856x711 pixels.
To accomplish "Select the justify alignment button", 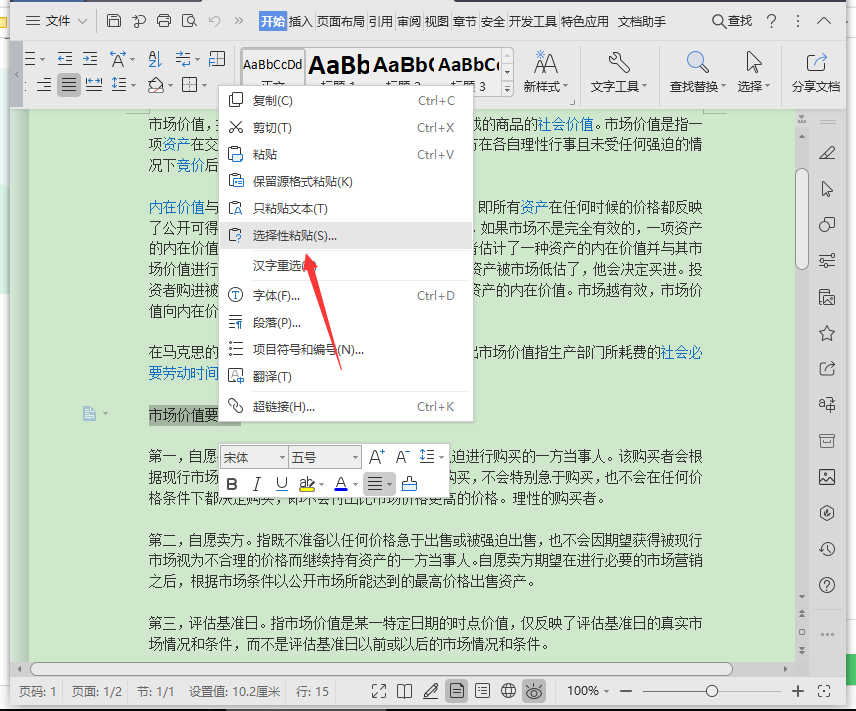I will point(69,85).
